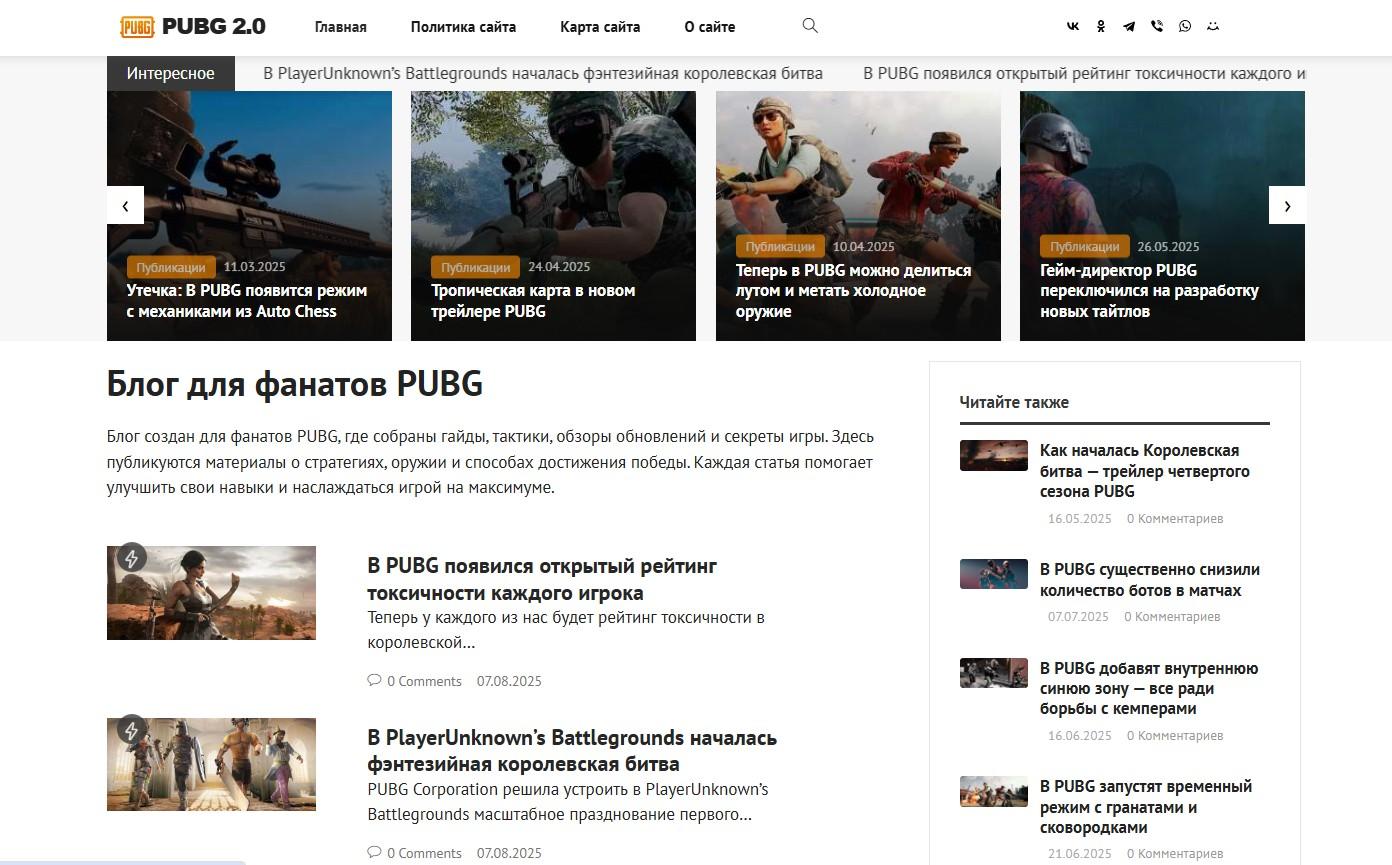Open ticker headline about фэнтезийная королевская битва

coord(543,73)
